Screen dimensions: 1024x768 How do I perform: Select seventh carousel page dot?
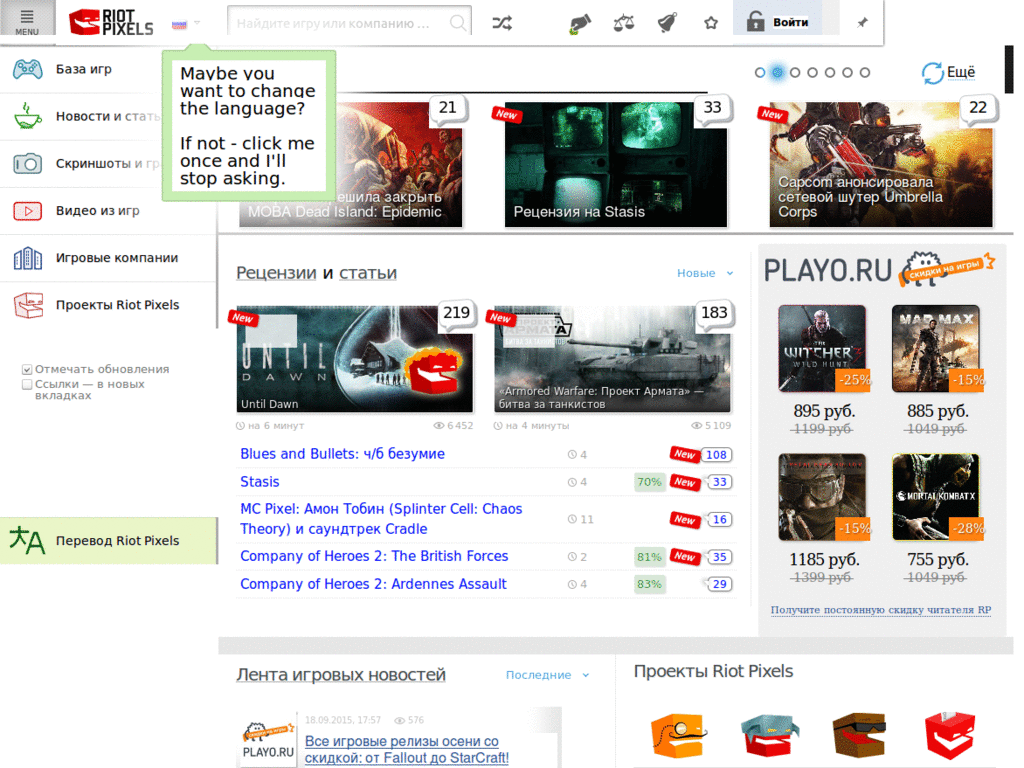click(865, 72)
